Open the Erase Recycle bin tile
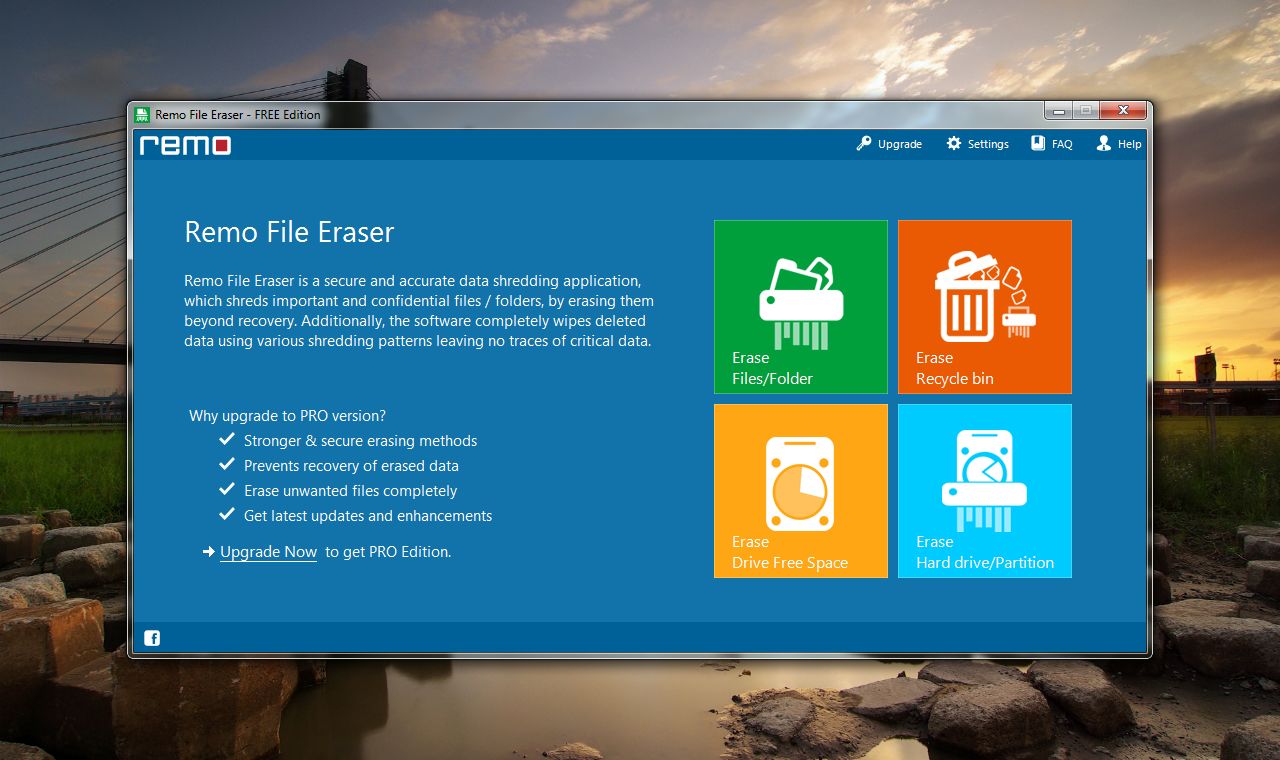 tap(985, 307)
